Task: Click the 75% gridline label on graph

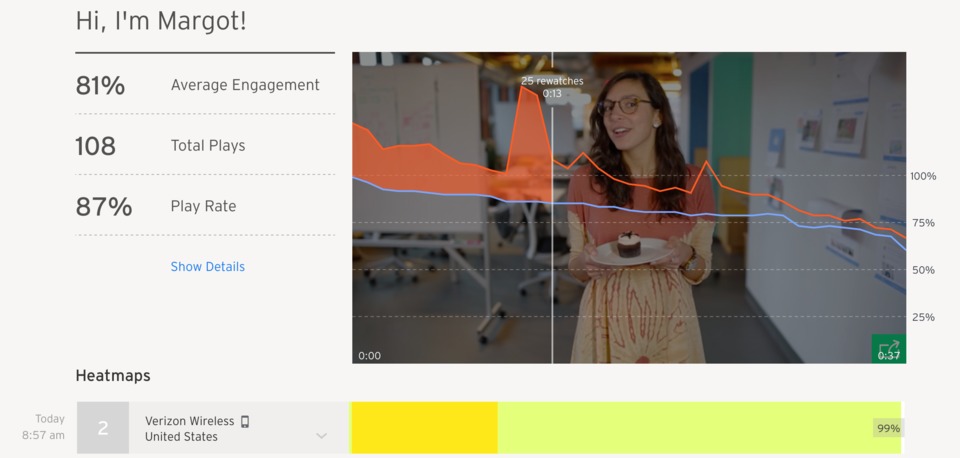Action: click(924, 223)
